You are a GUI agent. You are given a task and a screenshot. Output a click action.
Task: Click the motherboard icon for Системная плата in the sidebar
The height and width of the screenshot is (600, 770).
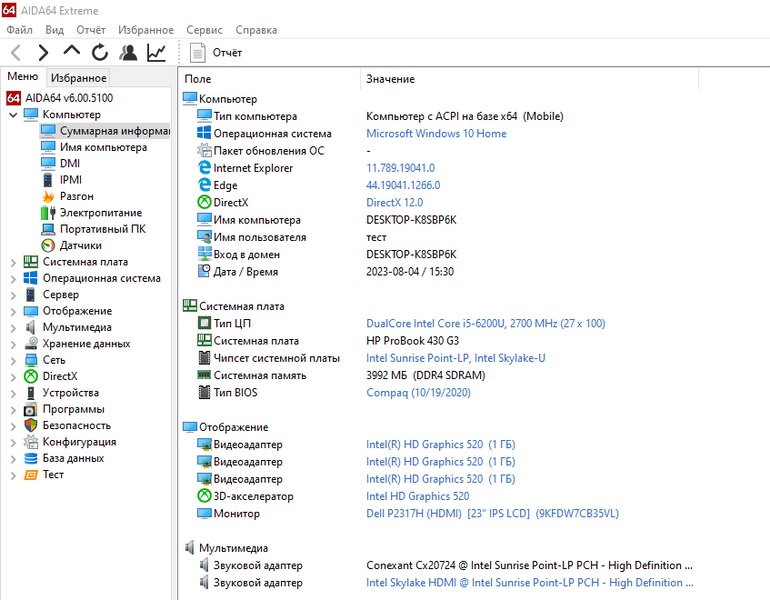coord(31,262)
